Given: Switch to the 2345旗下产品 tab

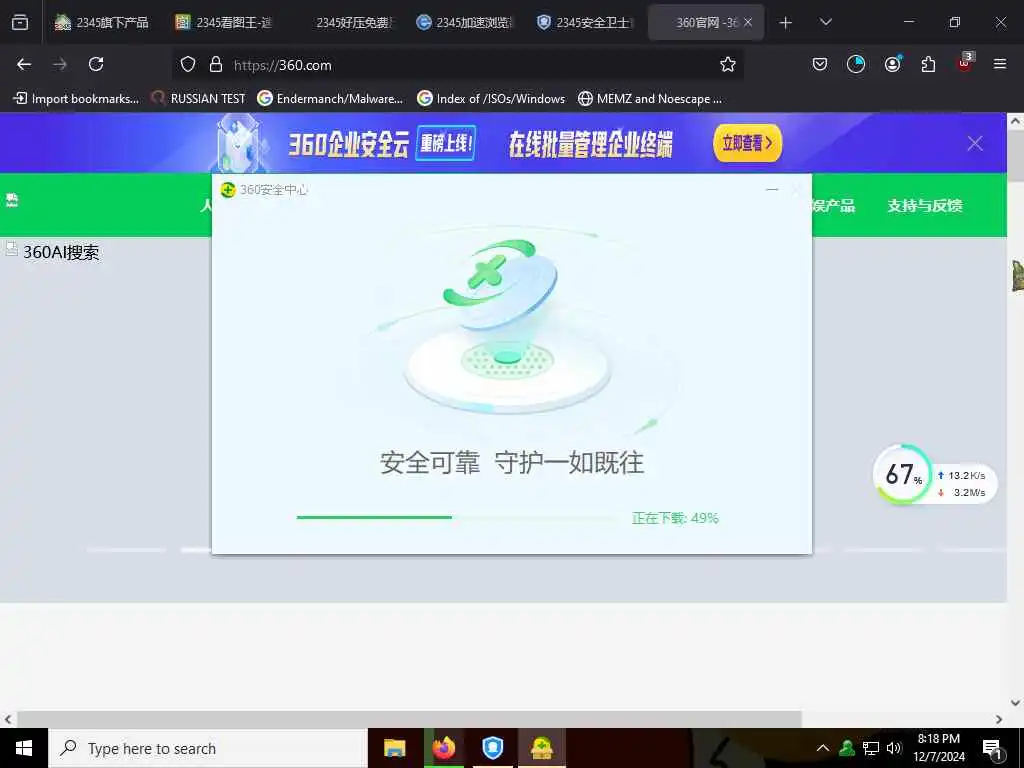Looking at the screenshot, I should coord(102,22).
